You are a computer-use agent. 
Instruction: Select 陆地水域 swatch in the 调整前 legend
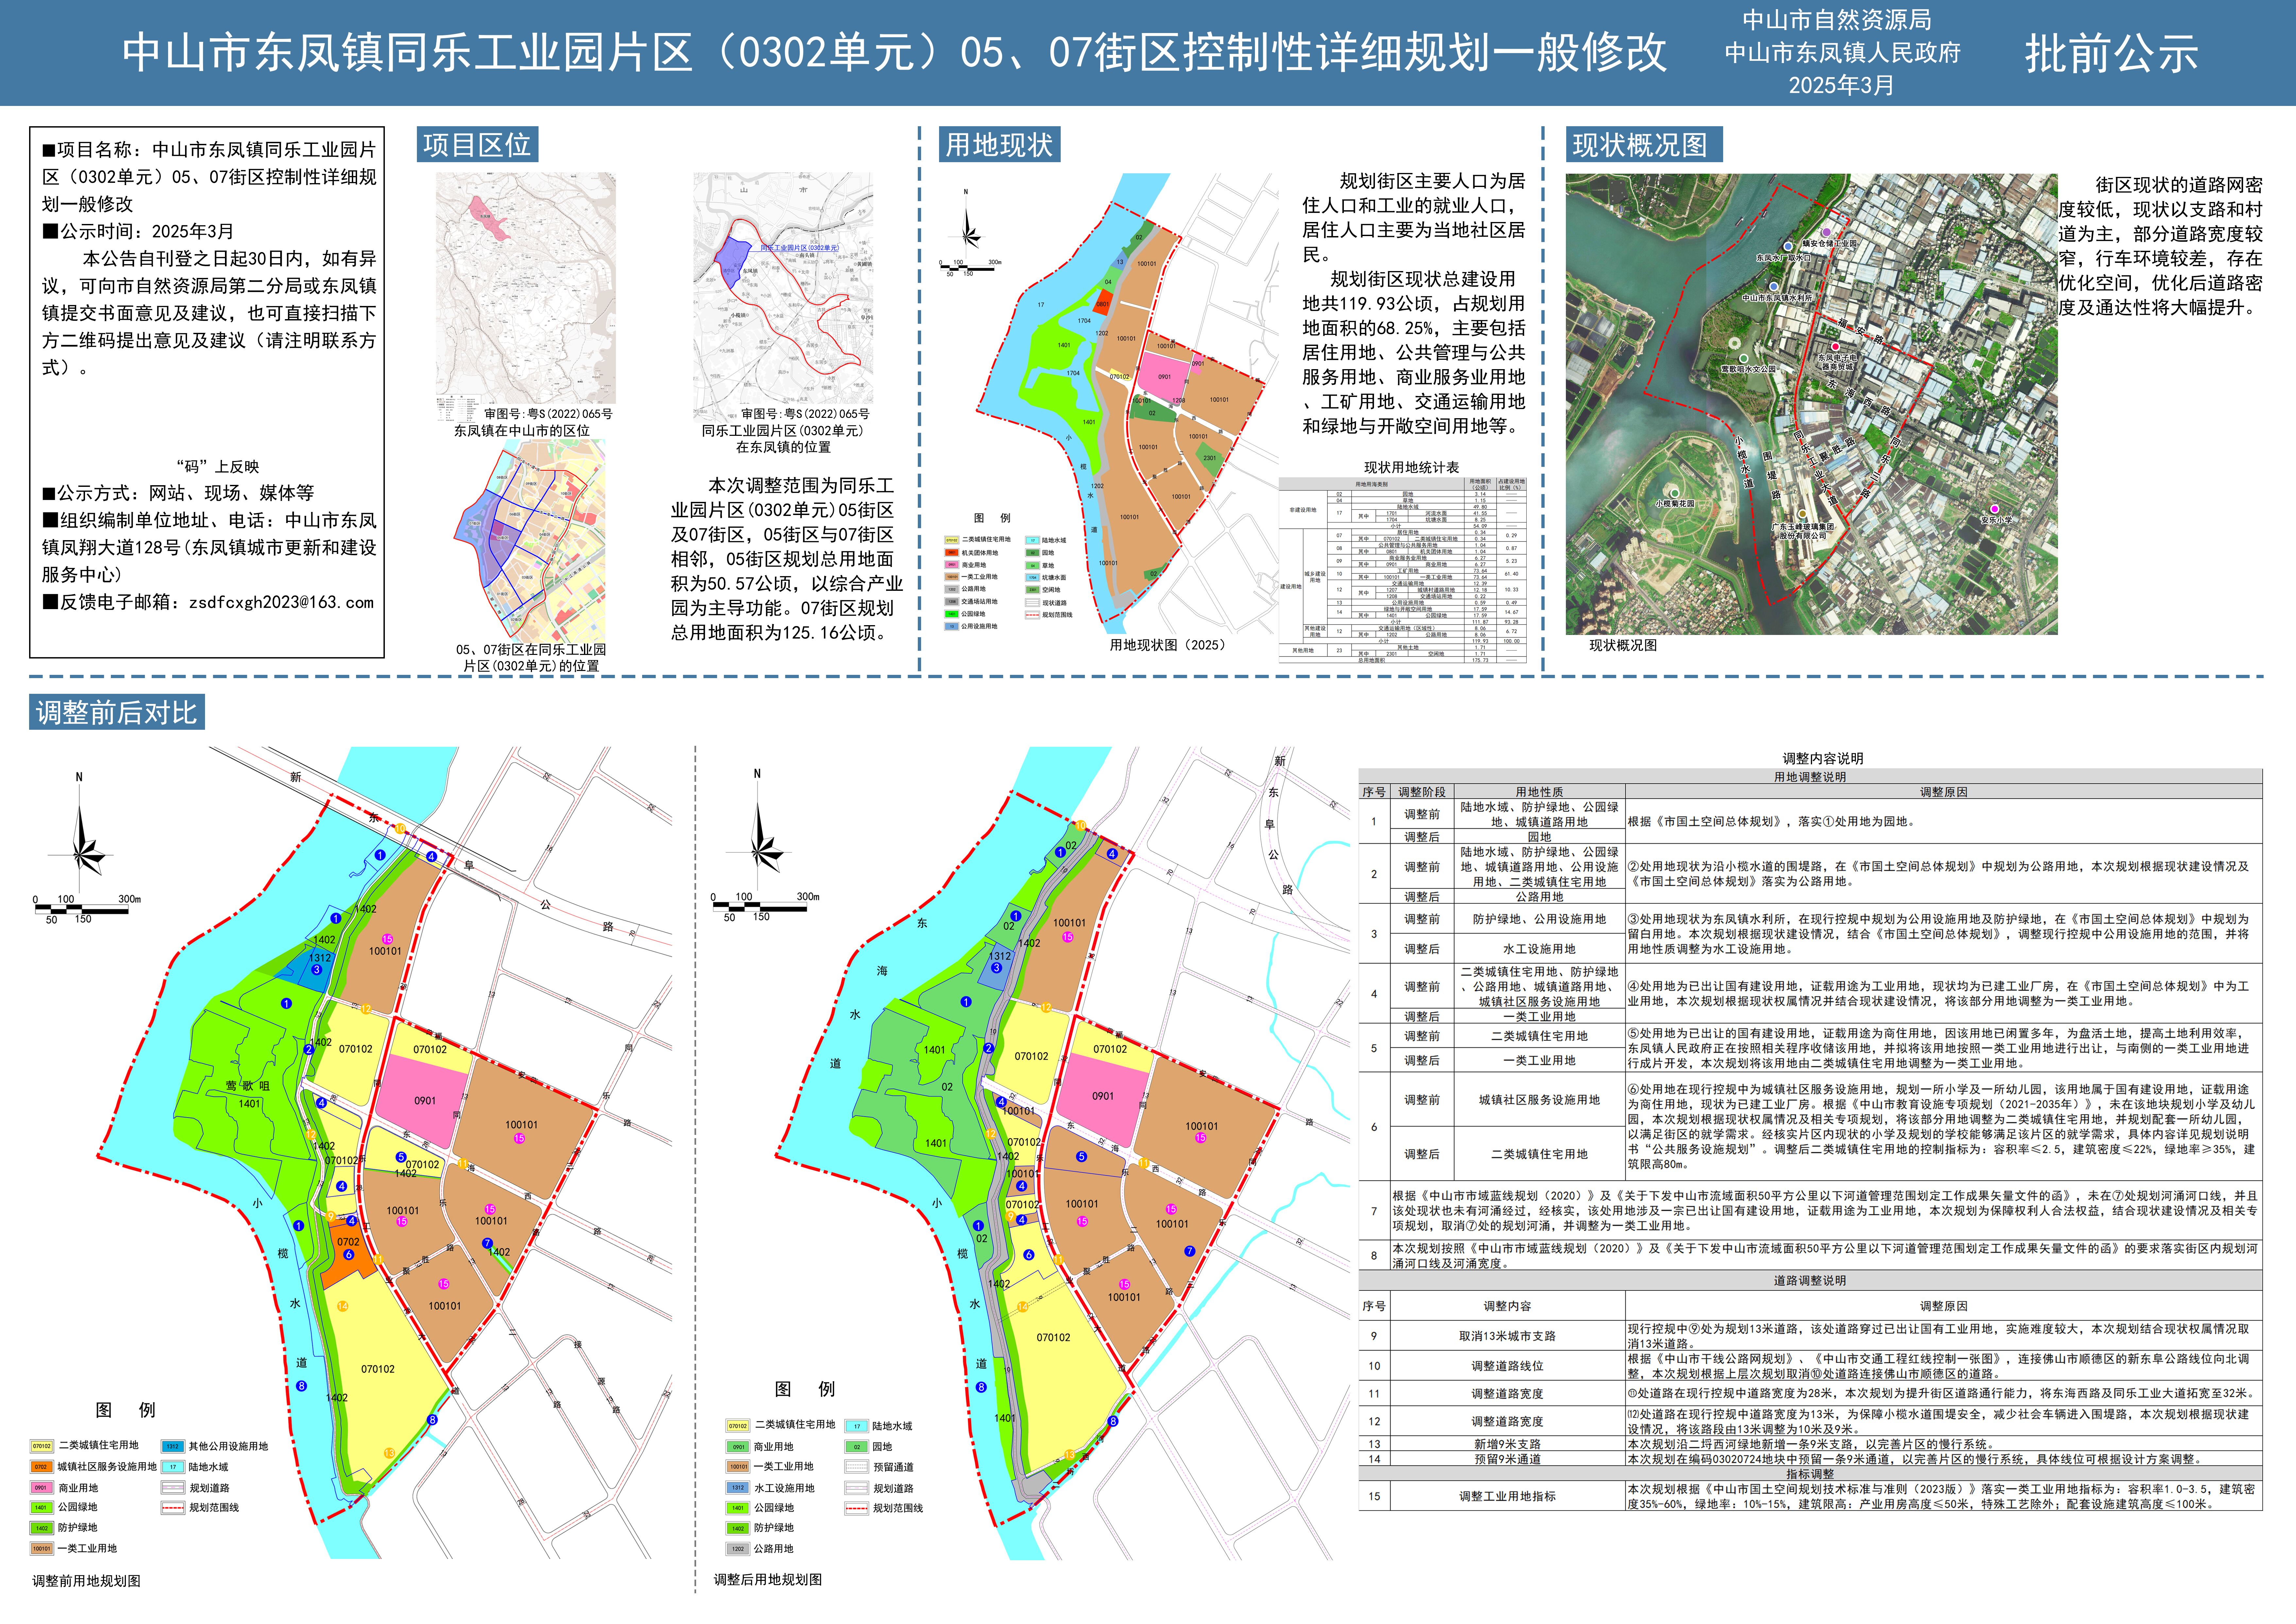173,1467
